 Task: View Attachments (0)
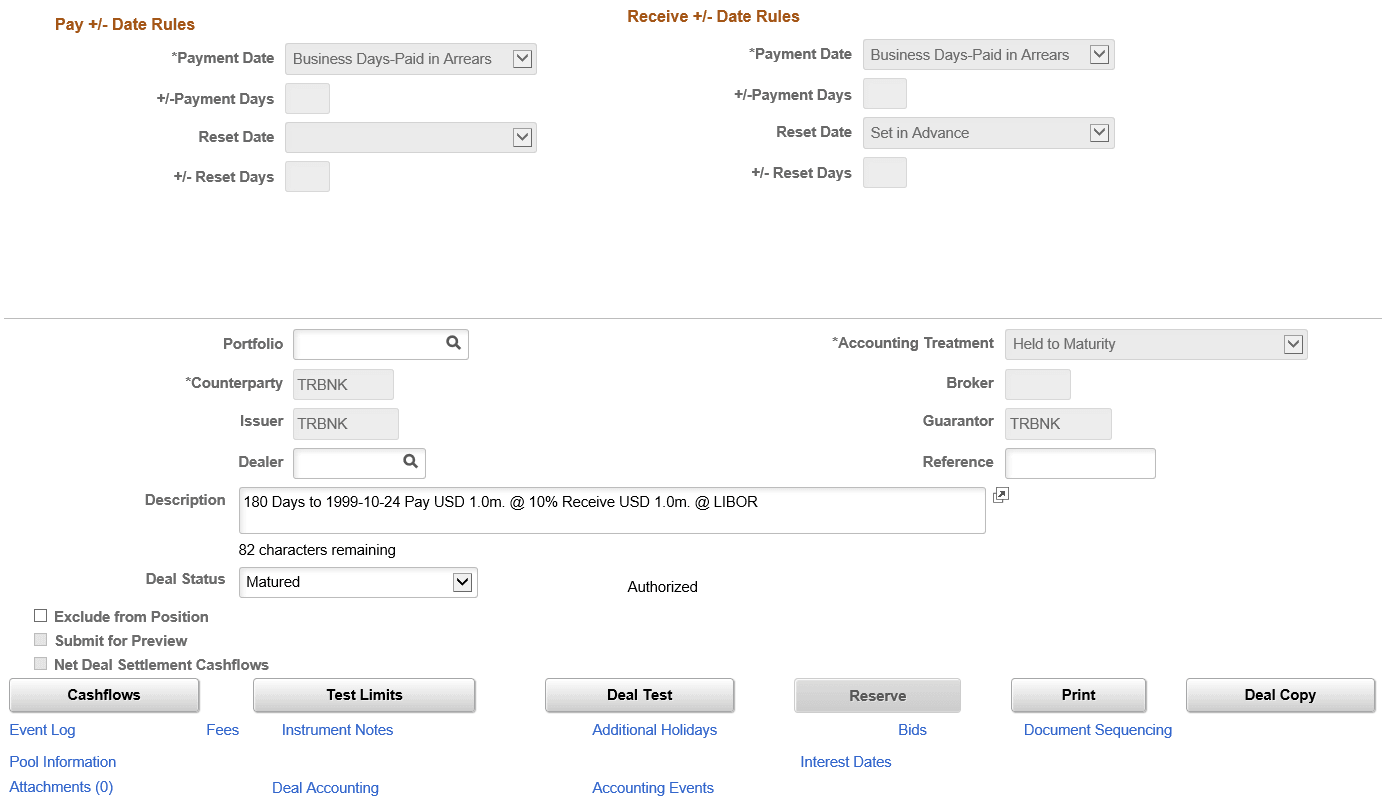tap(60, 787)
